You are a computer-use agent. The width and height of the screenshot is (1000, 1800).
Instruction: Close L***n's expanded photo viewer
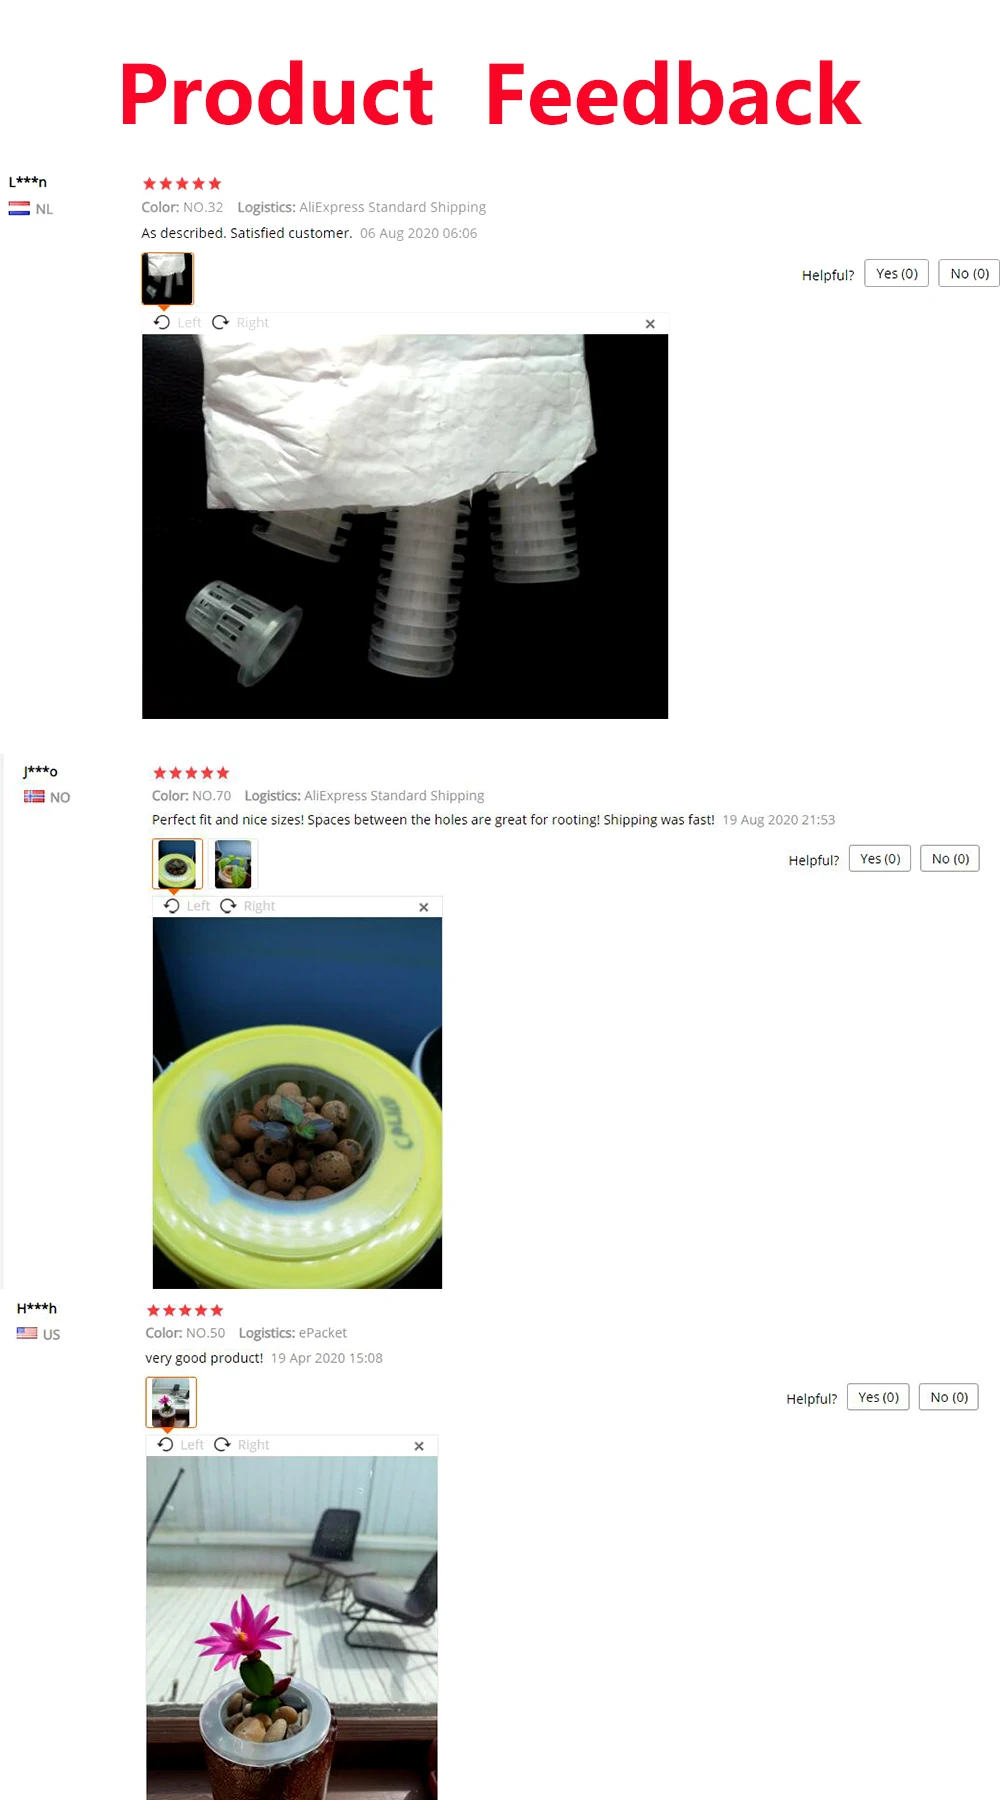tap(650, 324)
